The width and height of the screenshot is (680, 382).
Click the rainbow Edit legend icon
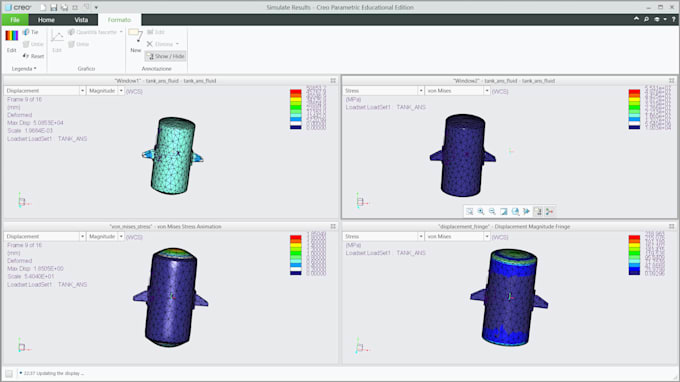12,36
